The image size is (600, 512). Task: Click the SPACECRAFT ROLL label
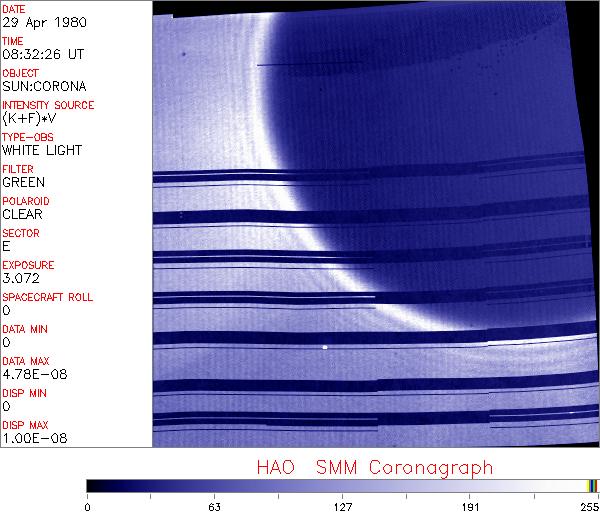point(48,297)
